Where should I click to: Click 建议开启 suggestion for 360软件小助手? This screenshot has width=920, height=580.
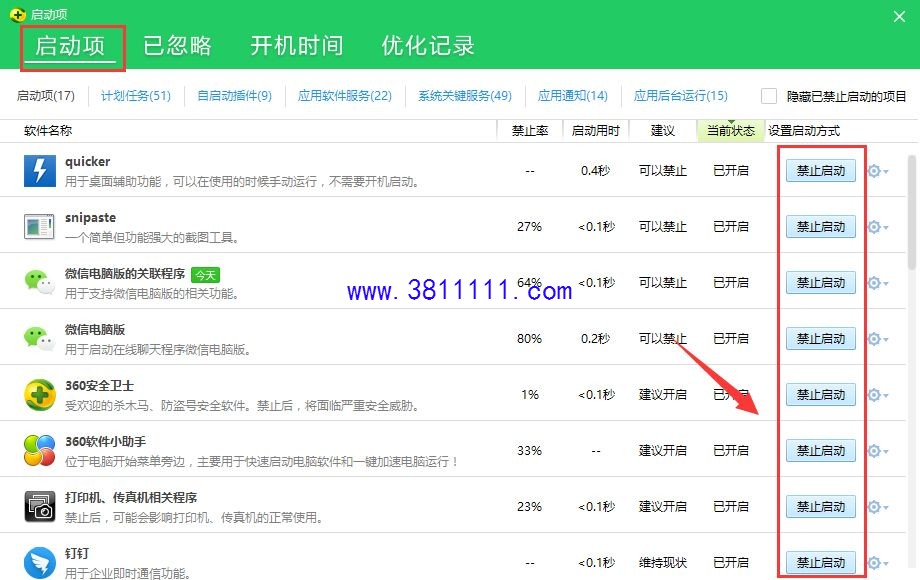pyautogui.click(x=662, y=450)
